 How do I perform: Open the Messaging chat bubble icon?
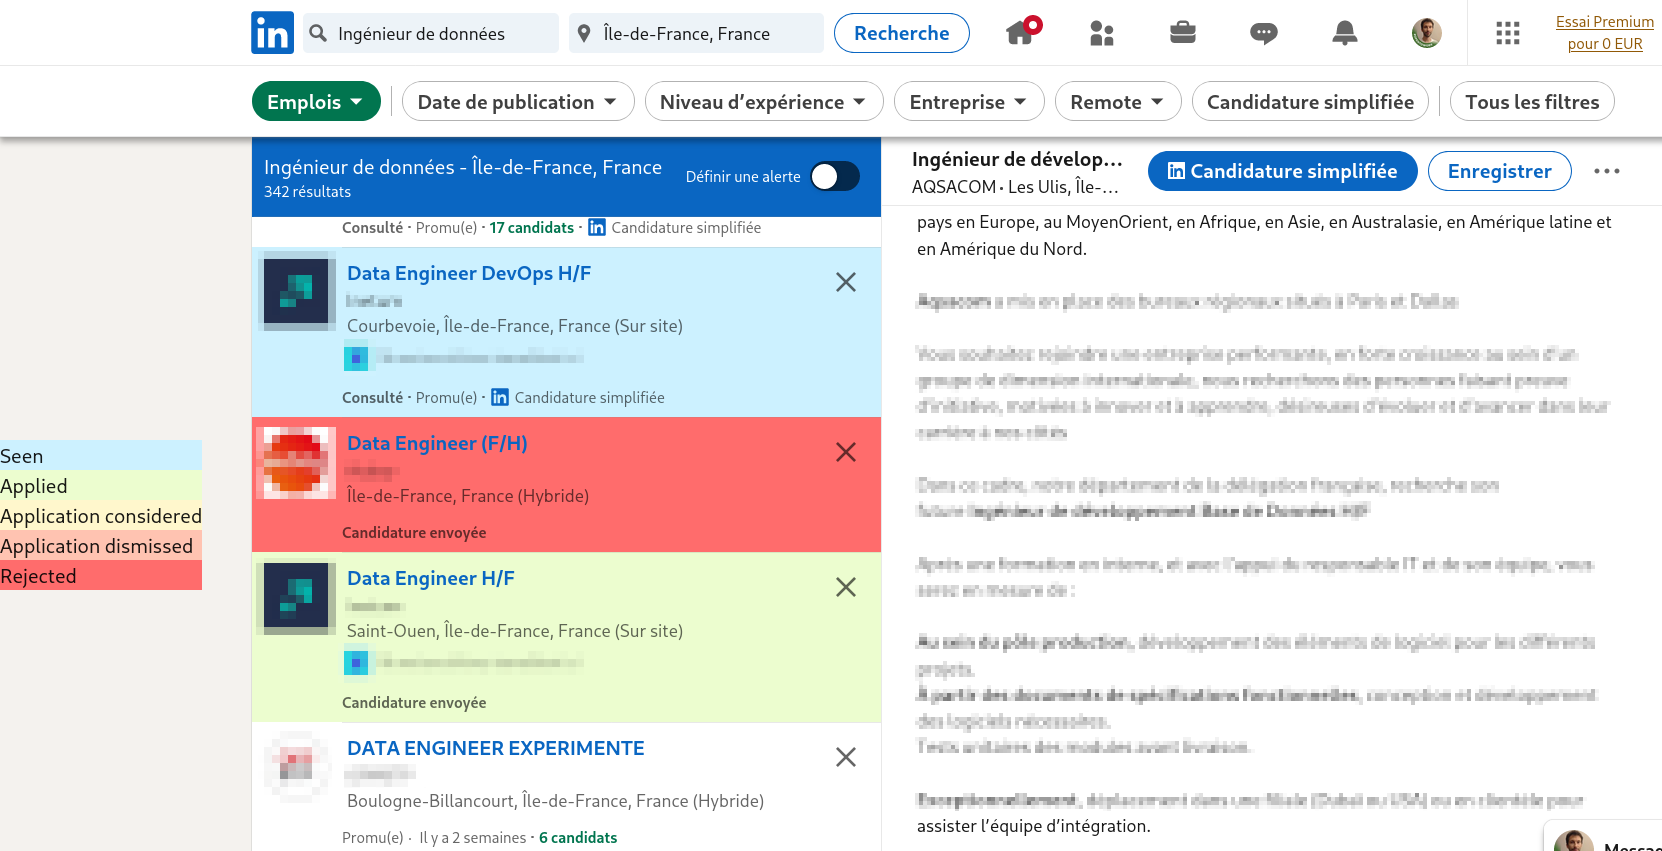(x=1263, y=33)
